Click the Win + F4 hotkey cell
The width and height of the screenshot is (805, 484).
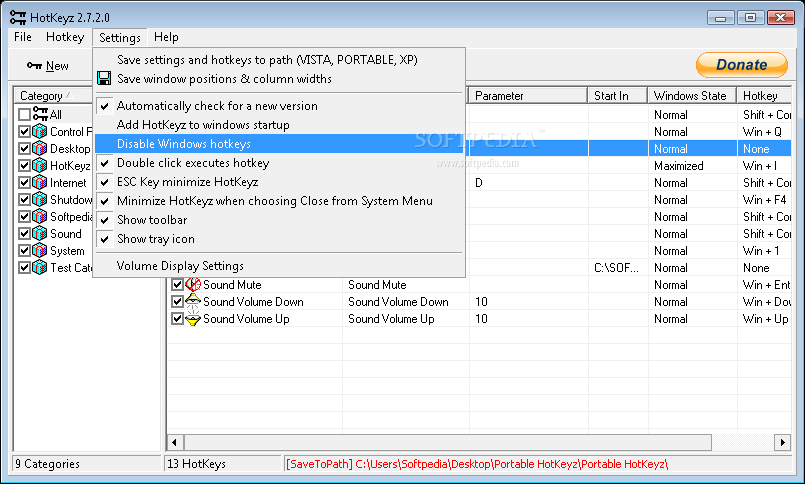[x=764, y=200]
